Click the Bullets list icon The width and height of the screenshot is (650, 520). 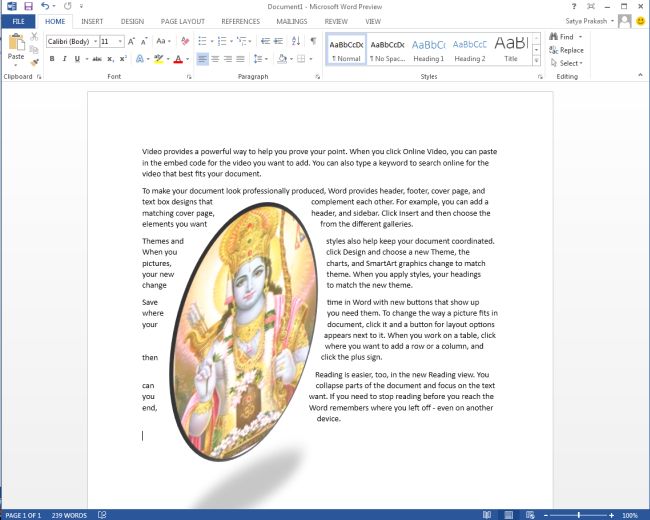point(202,41)
